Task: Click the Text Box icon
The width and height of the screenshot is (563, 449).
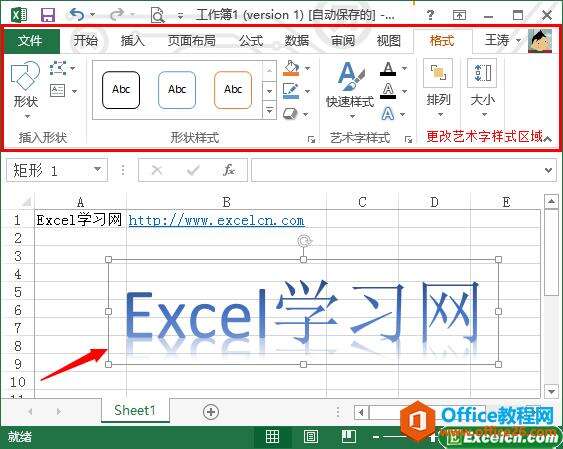Action: tap(57, 90)
